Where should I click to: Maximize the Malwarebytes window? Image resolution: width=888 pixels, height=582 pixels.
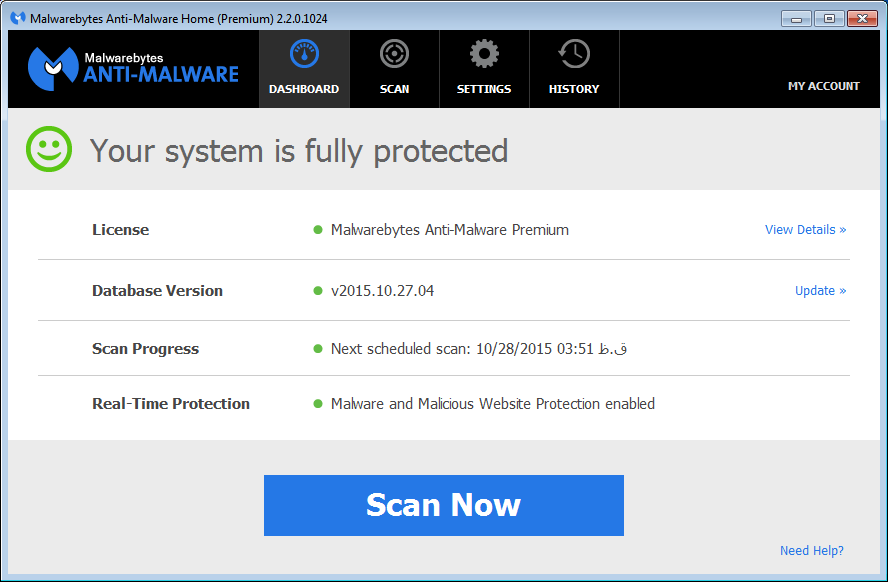coord(829,19)
